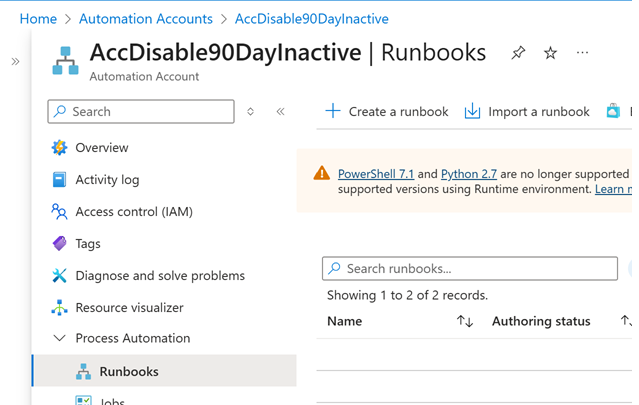The image size is (639, 405).
Task: Click the Diagnose wrench icon
Action: click(59, 275)
